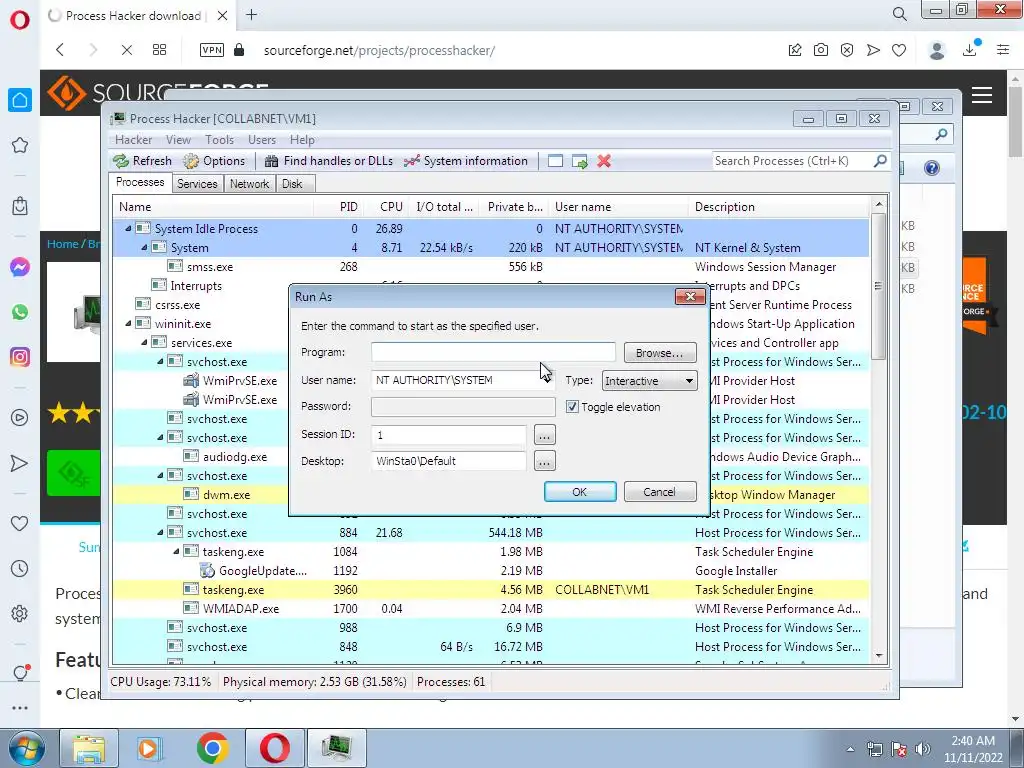Collapse svchost.exe PID 884 tree node
The height and width of the screenshot is (768, 1024).
click(x=160, y=533)
